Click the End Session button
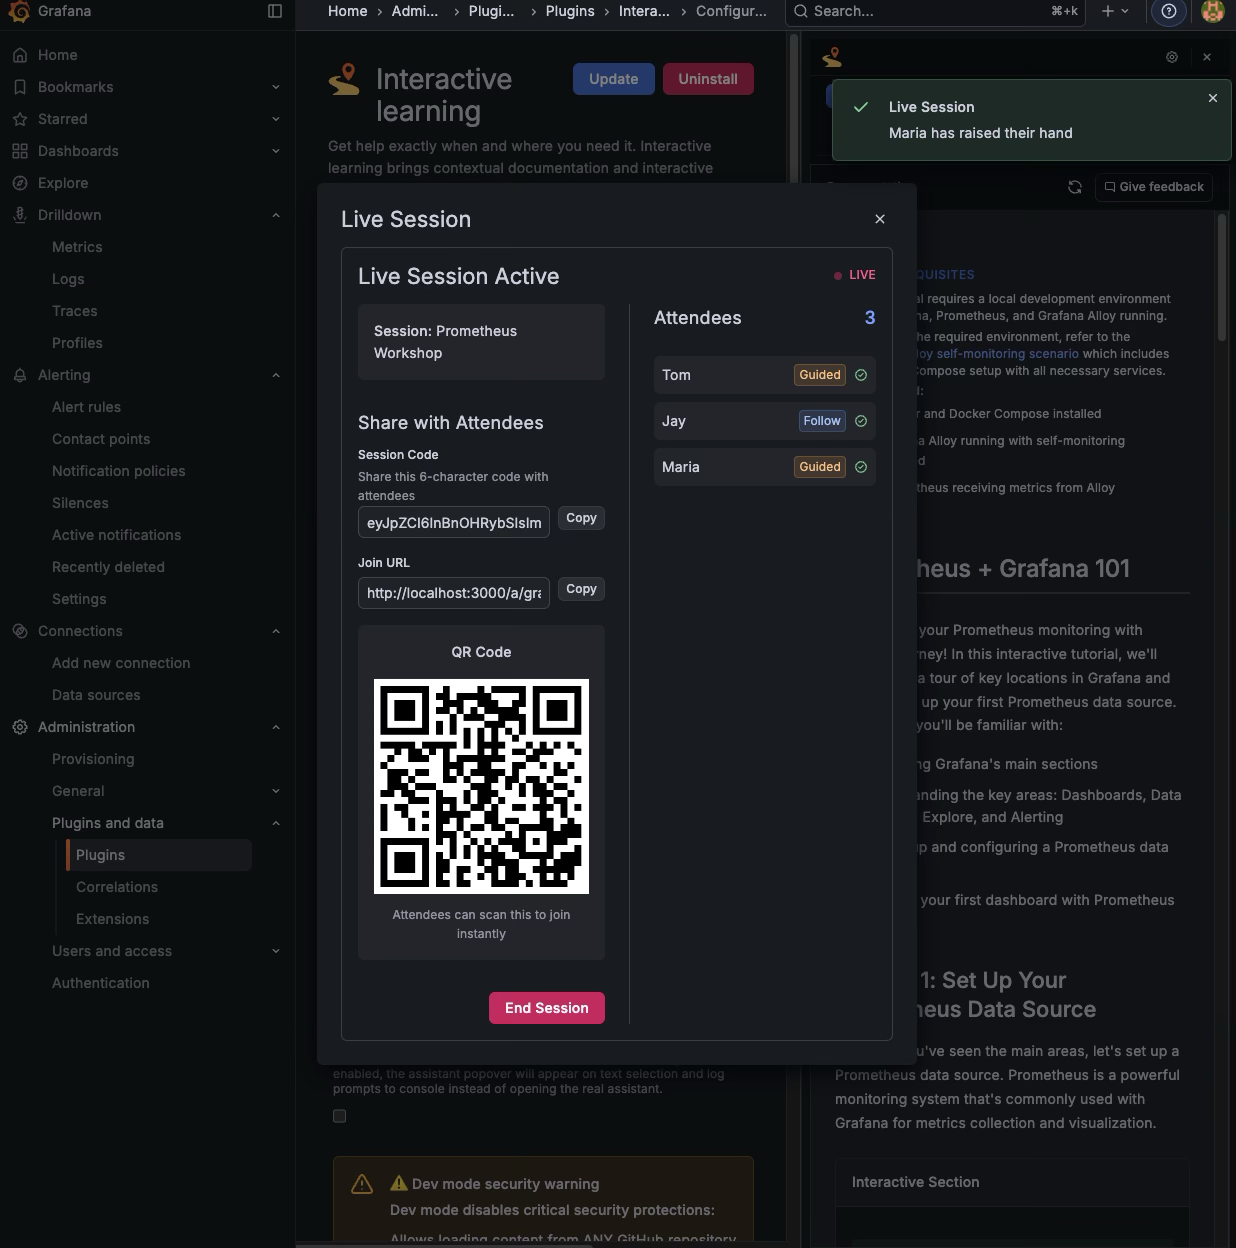1236x1248 pixels. tap(546, 1008)
